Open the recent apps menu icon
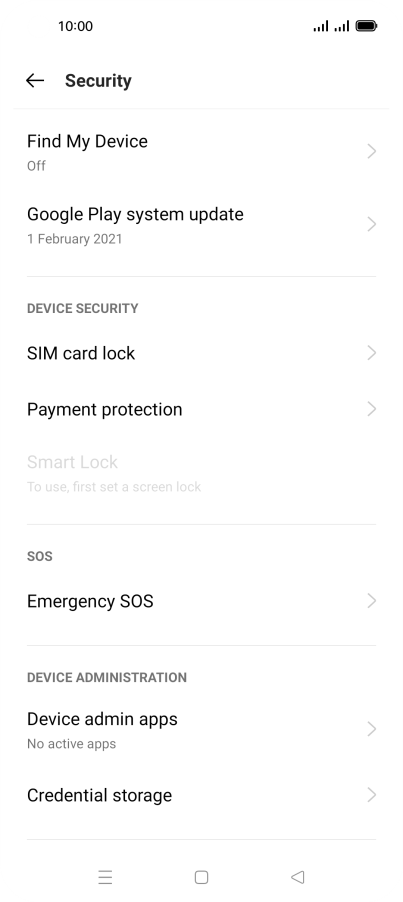Screen dimensions: 403x902 105,877
